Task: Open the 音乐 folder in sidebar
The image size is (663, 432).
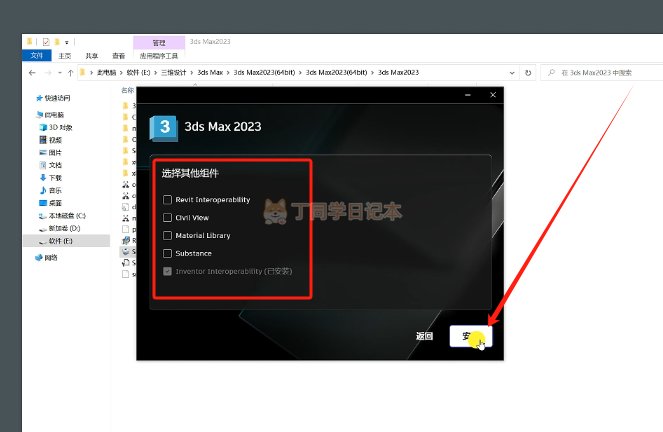Action: coord(51,191)
